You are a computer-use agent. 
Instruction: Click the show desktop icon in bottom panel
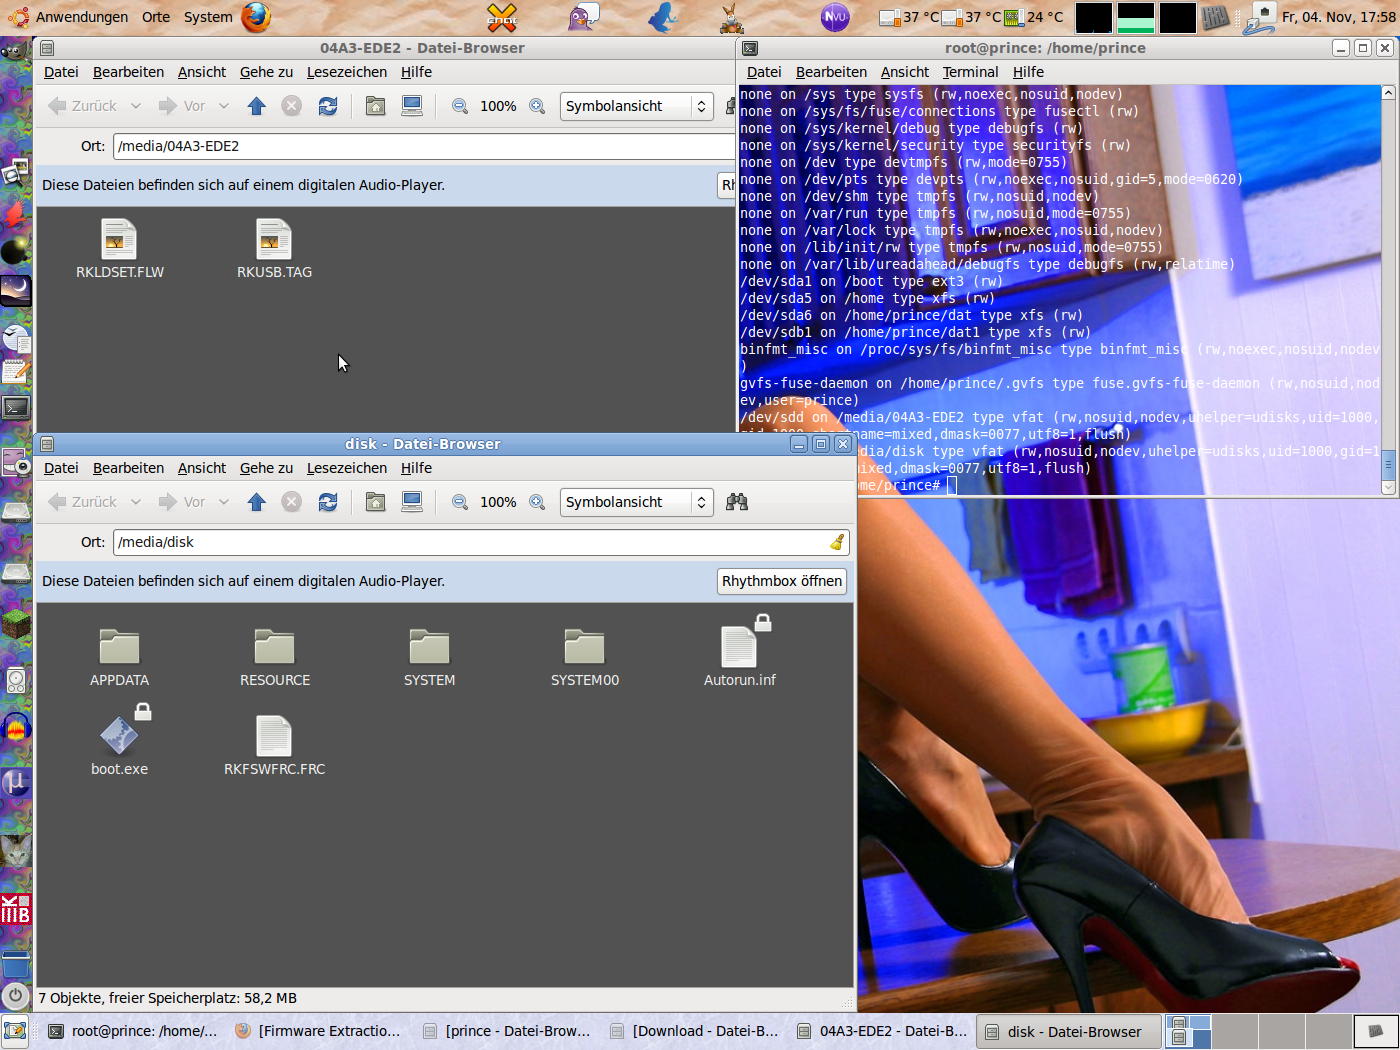(x=15, y=1031)
